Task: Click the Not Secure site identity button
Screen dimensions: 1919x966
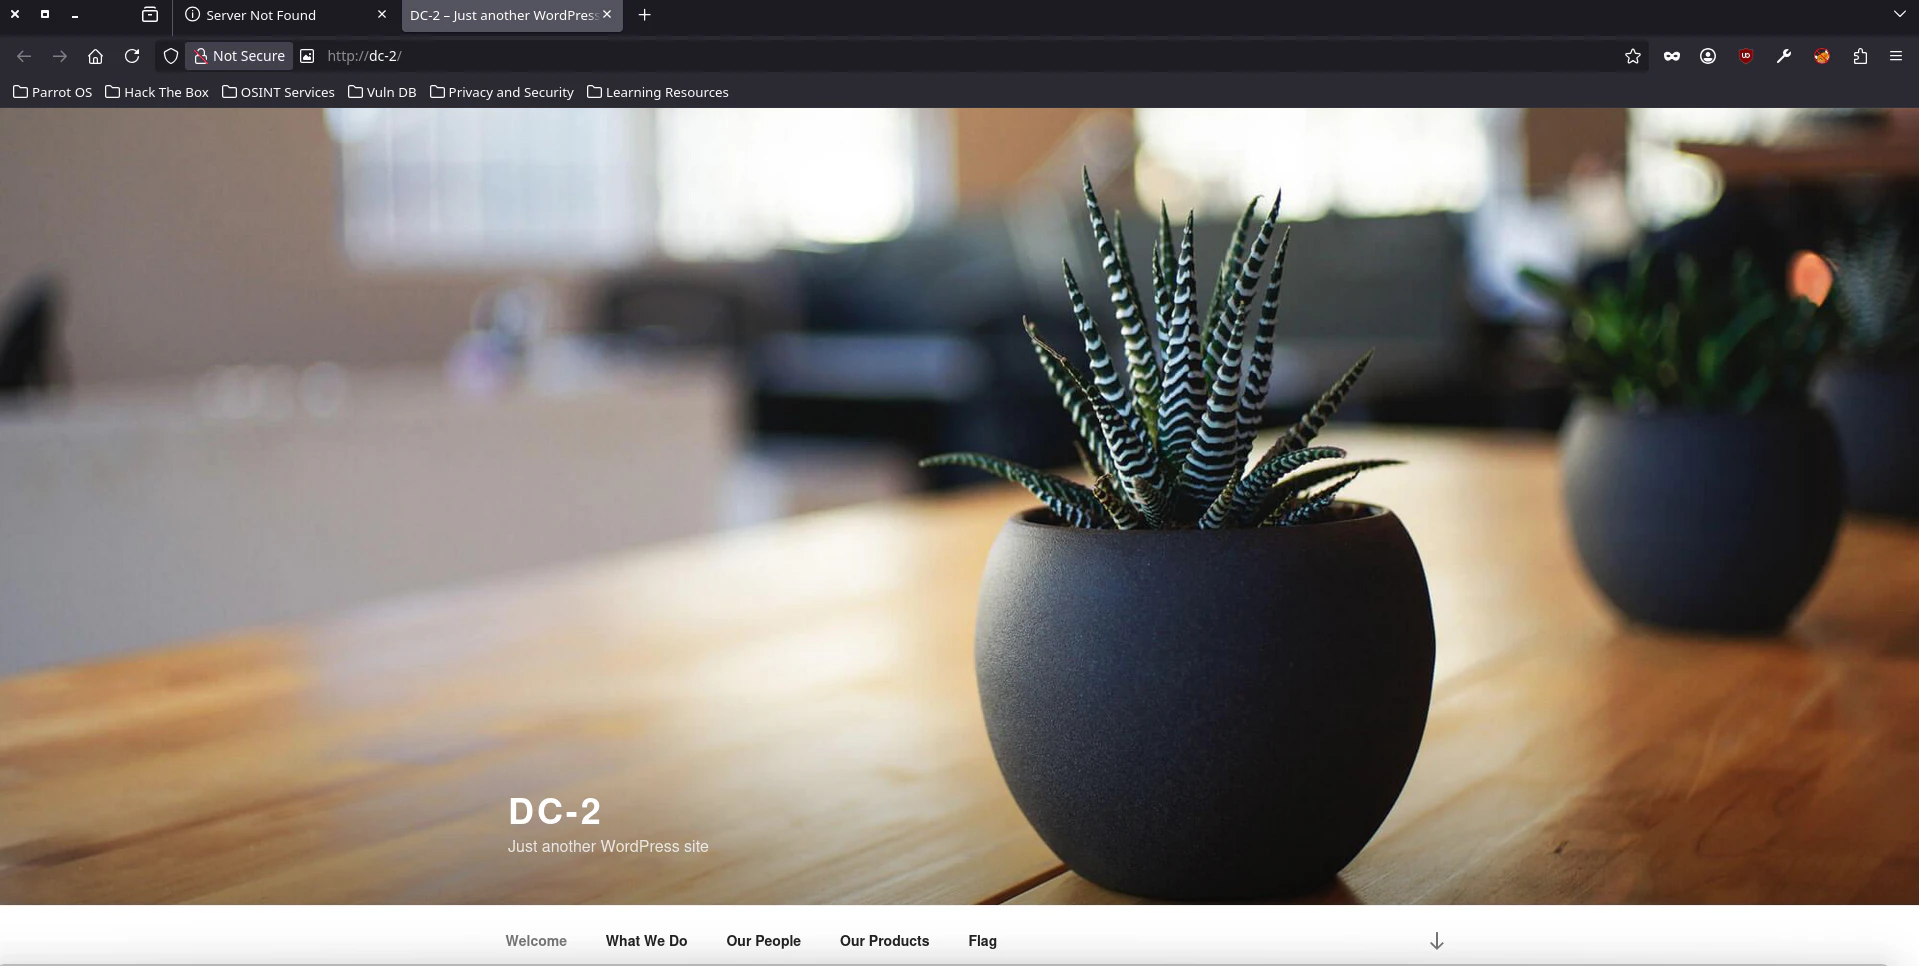Action: coord(240,56)
